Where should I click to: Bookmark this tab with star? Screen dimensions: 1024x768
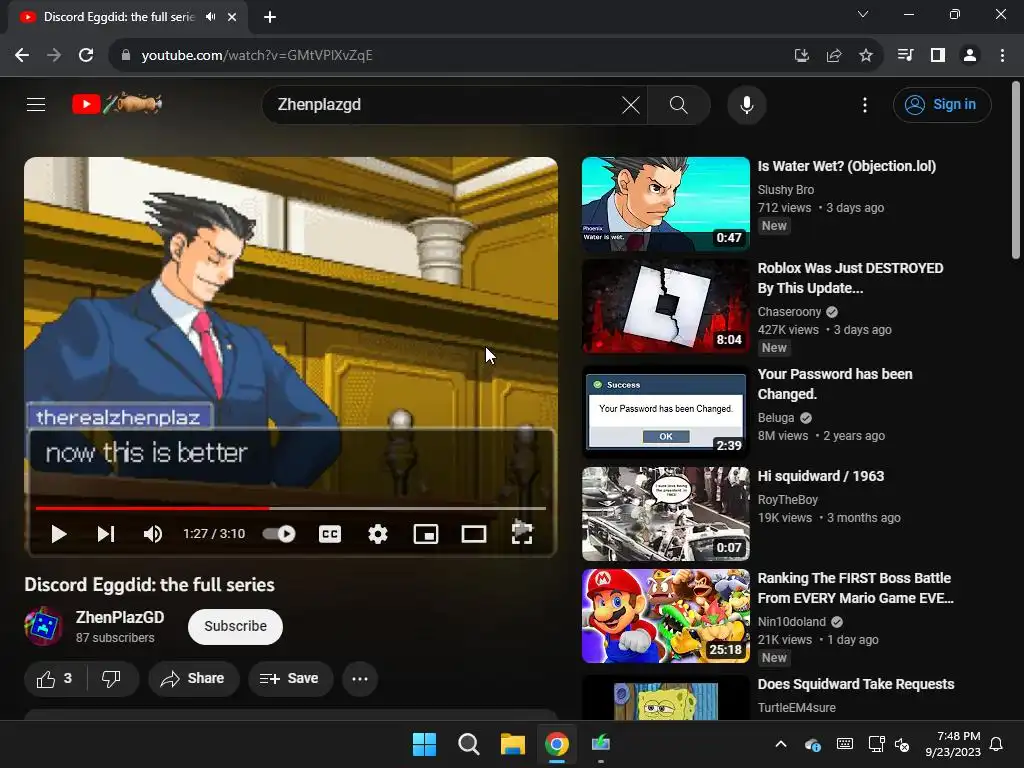(x=865, y=56)
